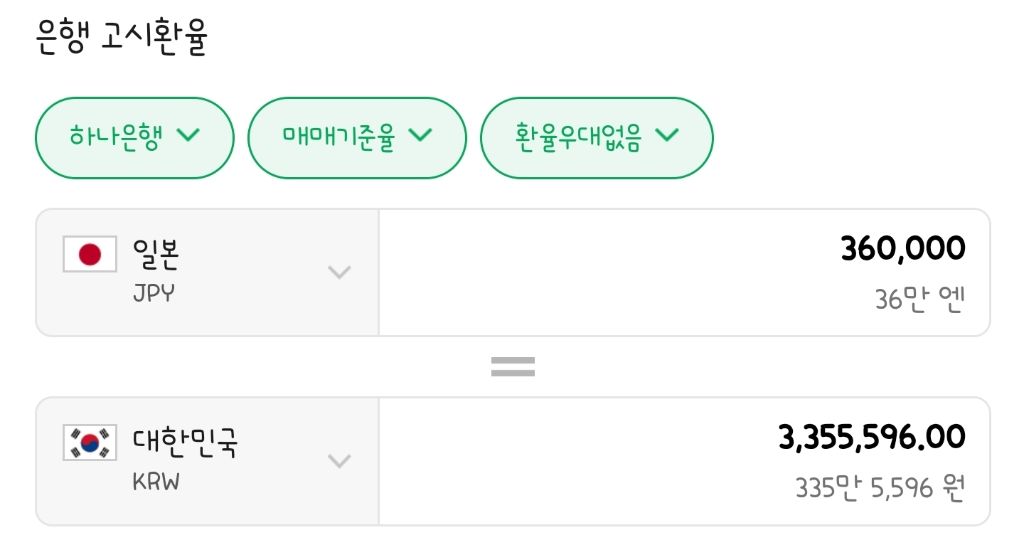Click the South Korea flag icon

click(x=90, y=443)
